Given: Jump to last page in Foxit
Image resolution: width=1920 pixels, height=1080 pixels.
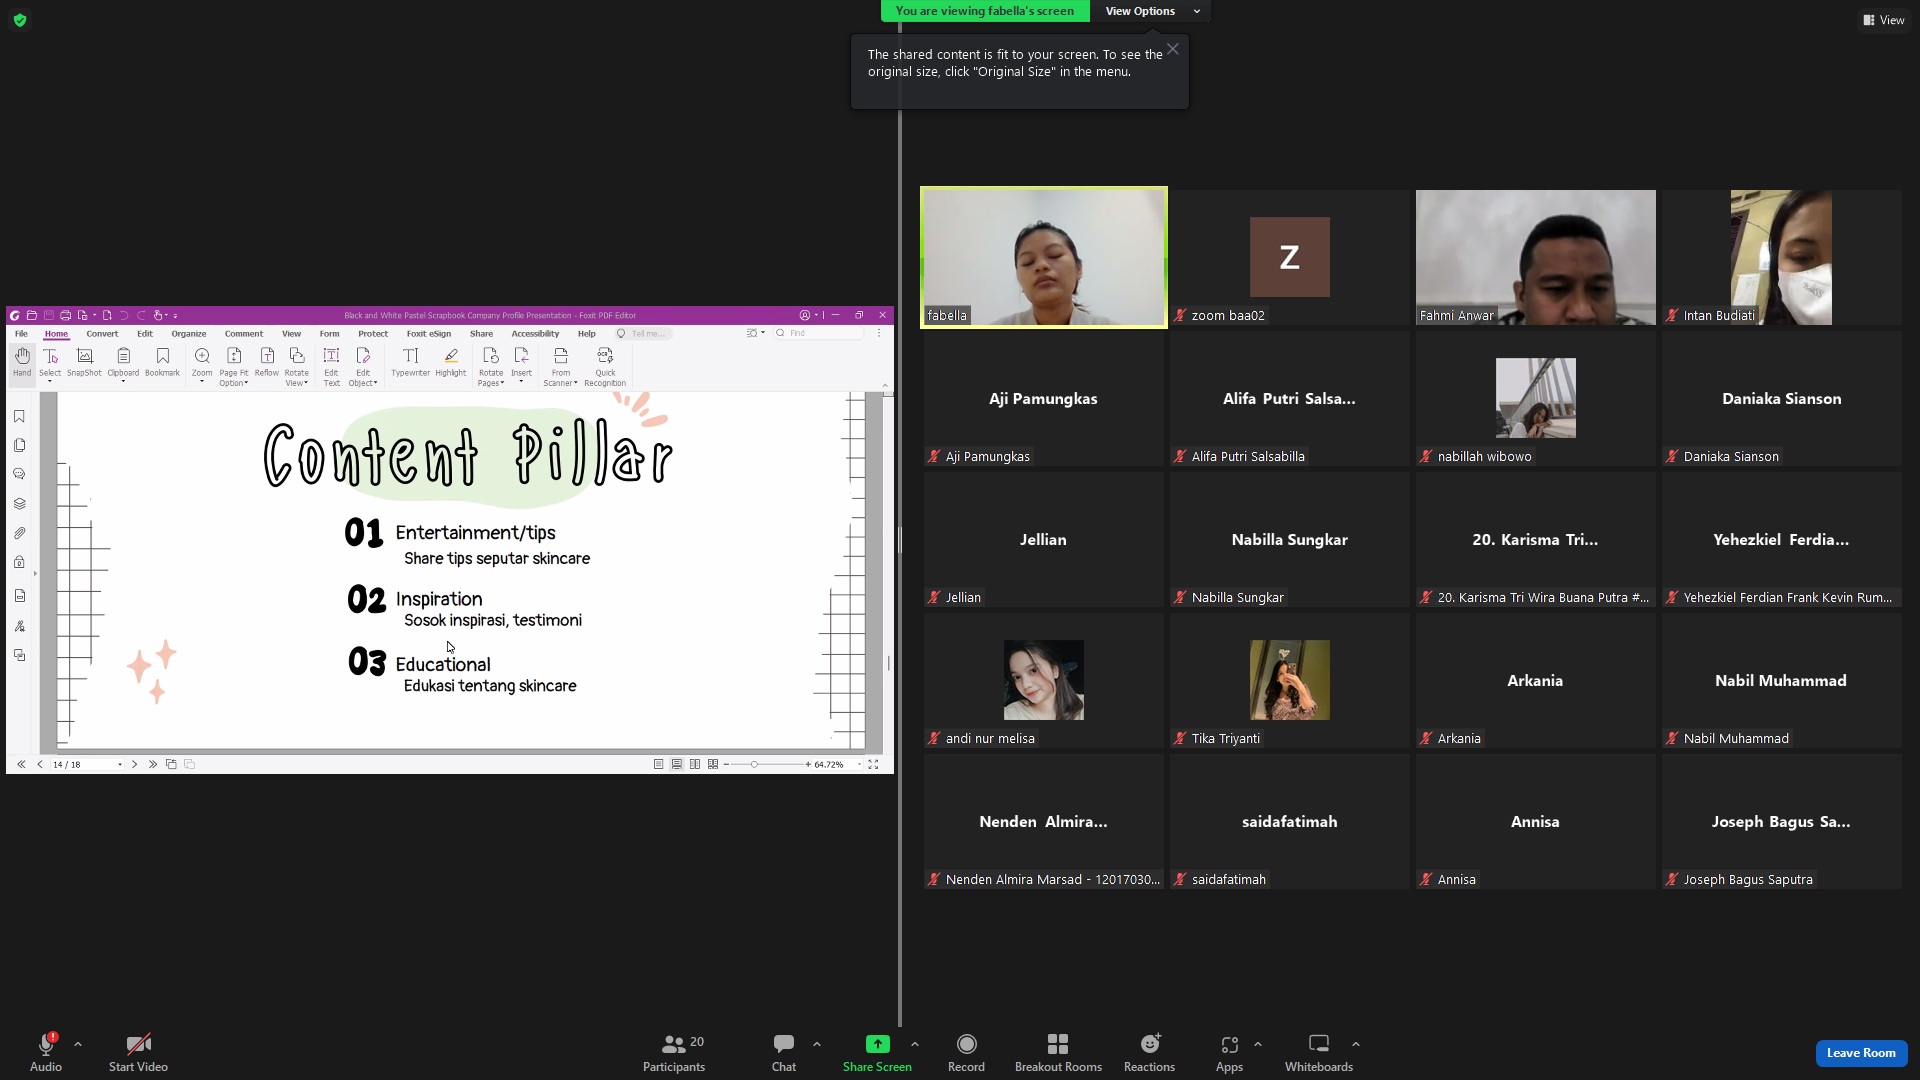Looking at the screenshot, I should pyautogui.click(x=153, y=764).
